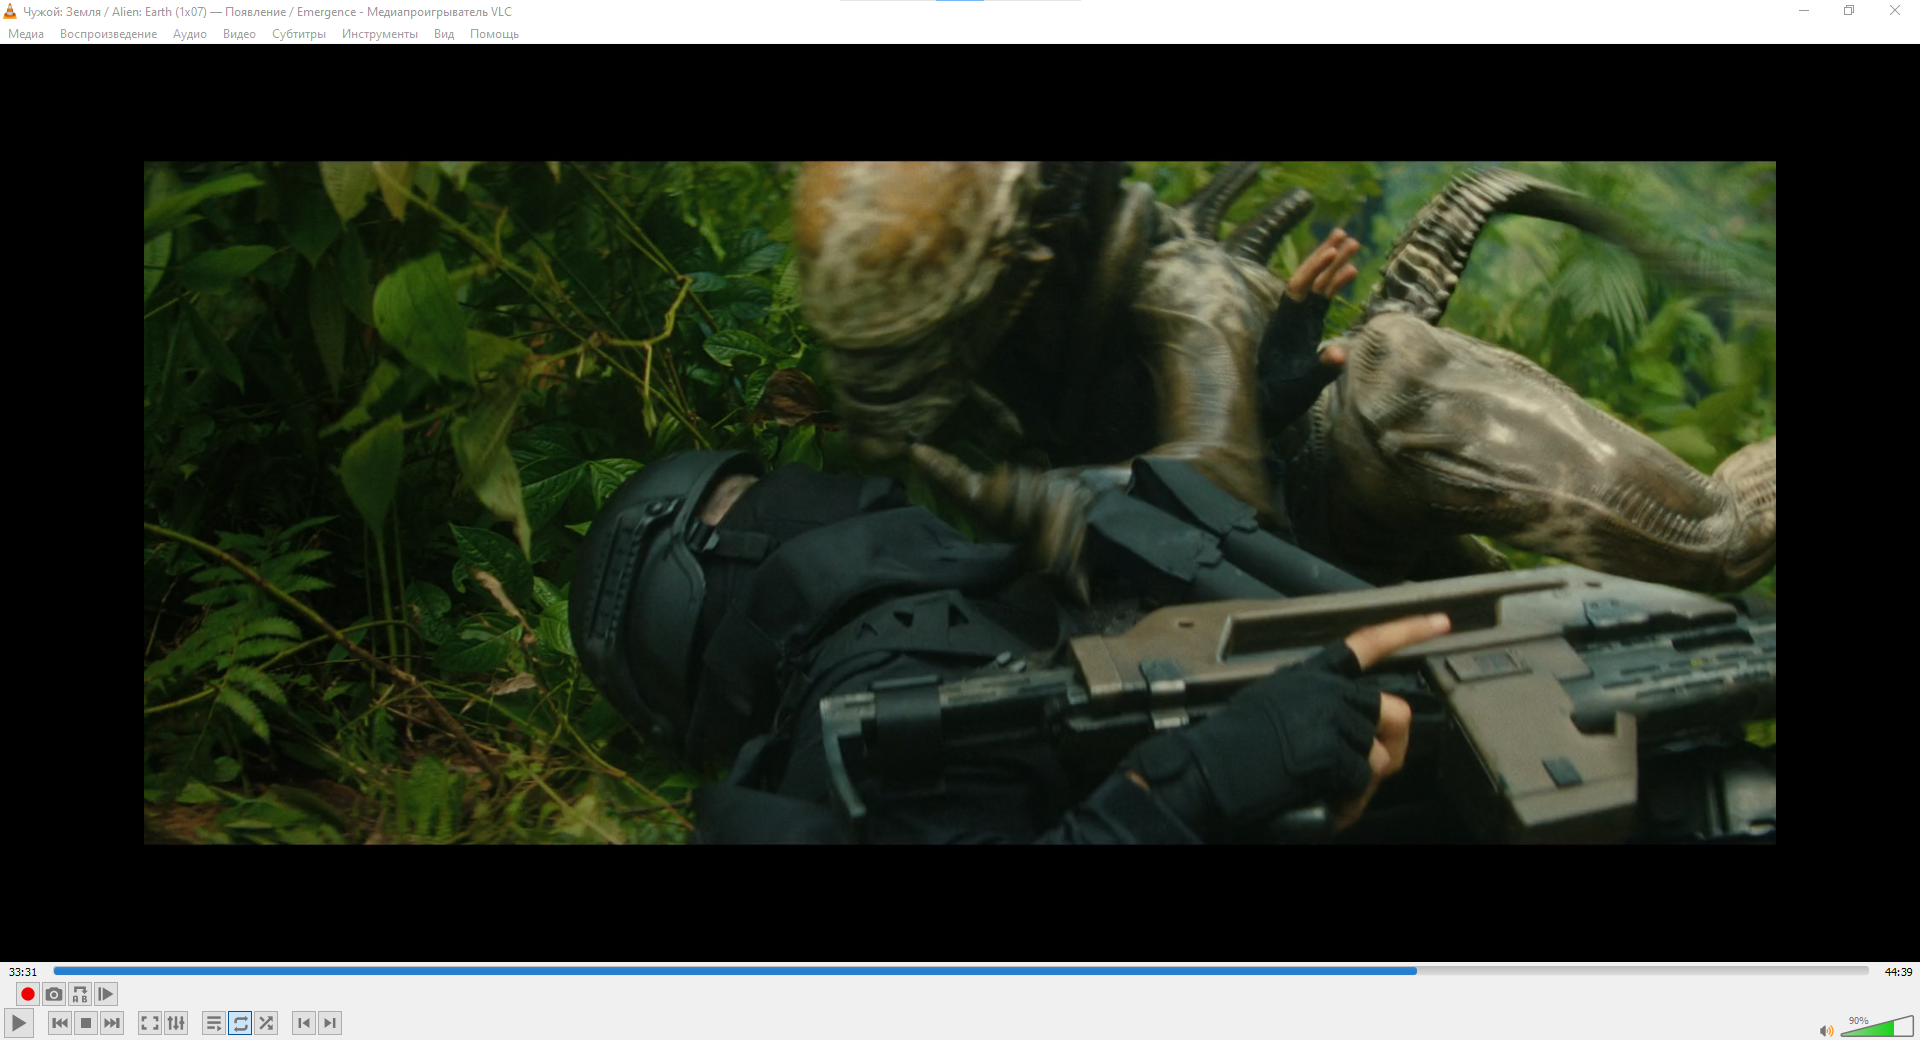
Task: Toggle the A-B loop button
Action: (80, 994)
